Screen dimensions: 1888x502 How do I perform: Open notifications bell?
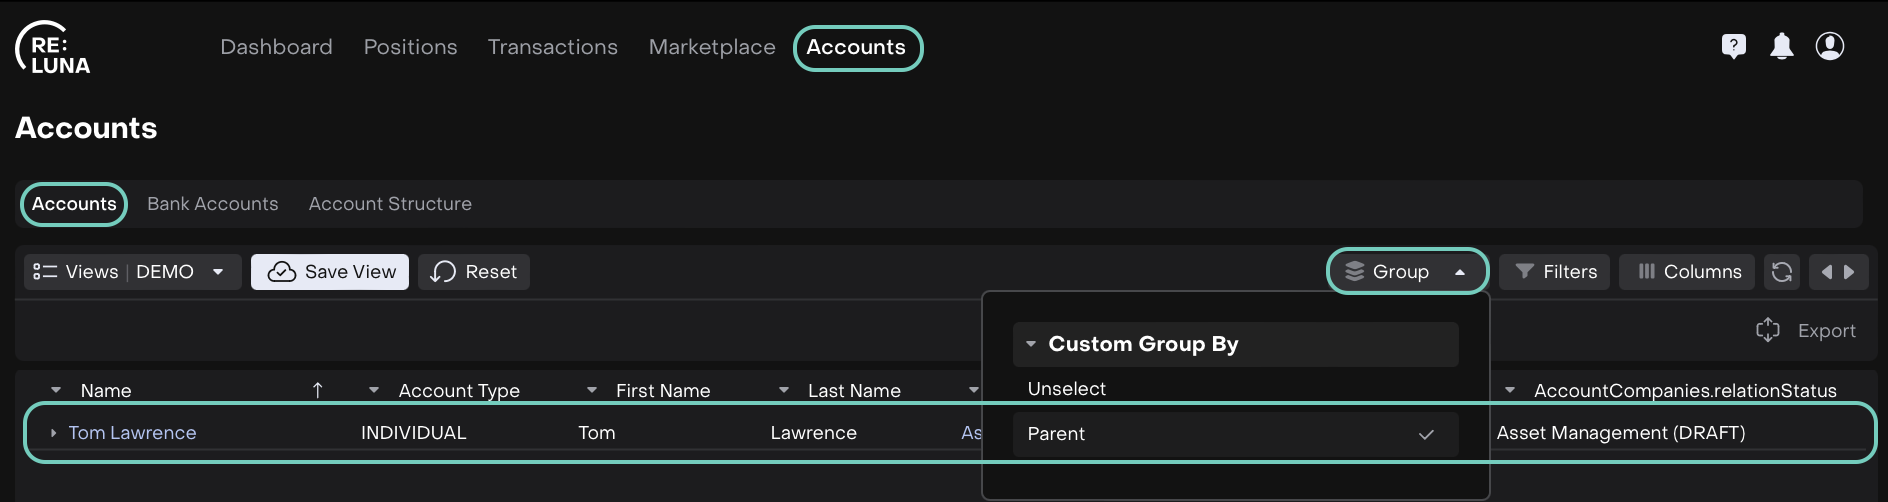coord(1781,46)
